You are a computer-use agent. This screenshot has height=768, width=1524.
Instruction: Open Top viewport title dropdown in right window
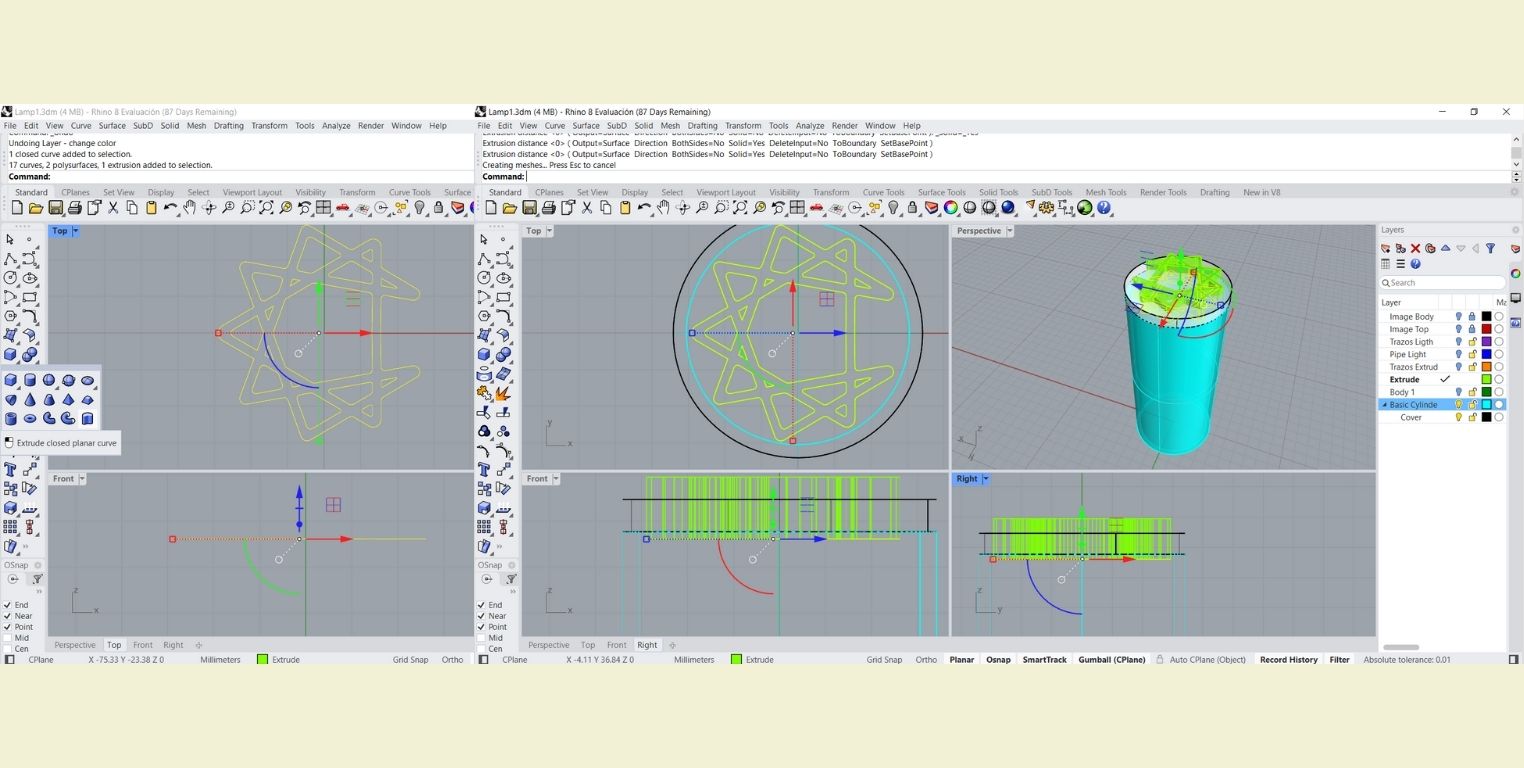549,231
